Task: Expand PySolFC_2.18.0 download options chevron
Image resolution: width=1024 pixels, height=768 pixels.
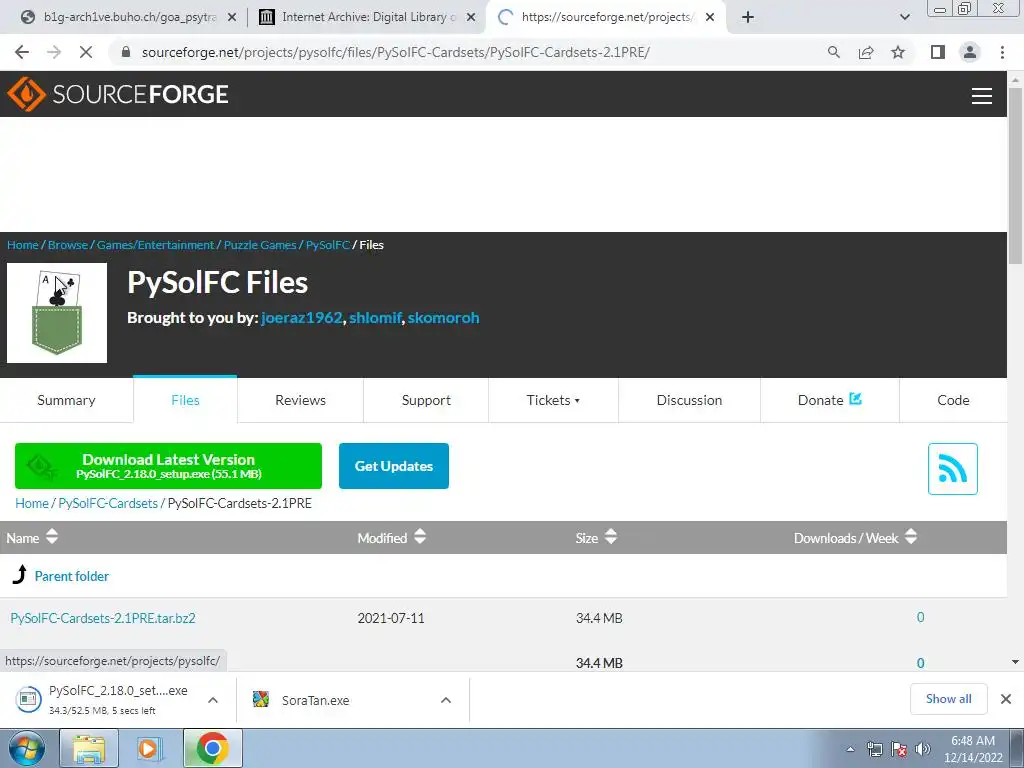Action: [x=213, y=700]
